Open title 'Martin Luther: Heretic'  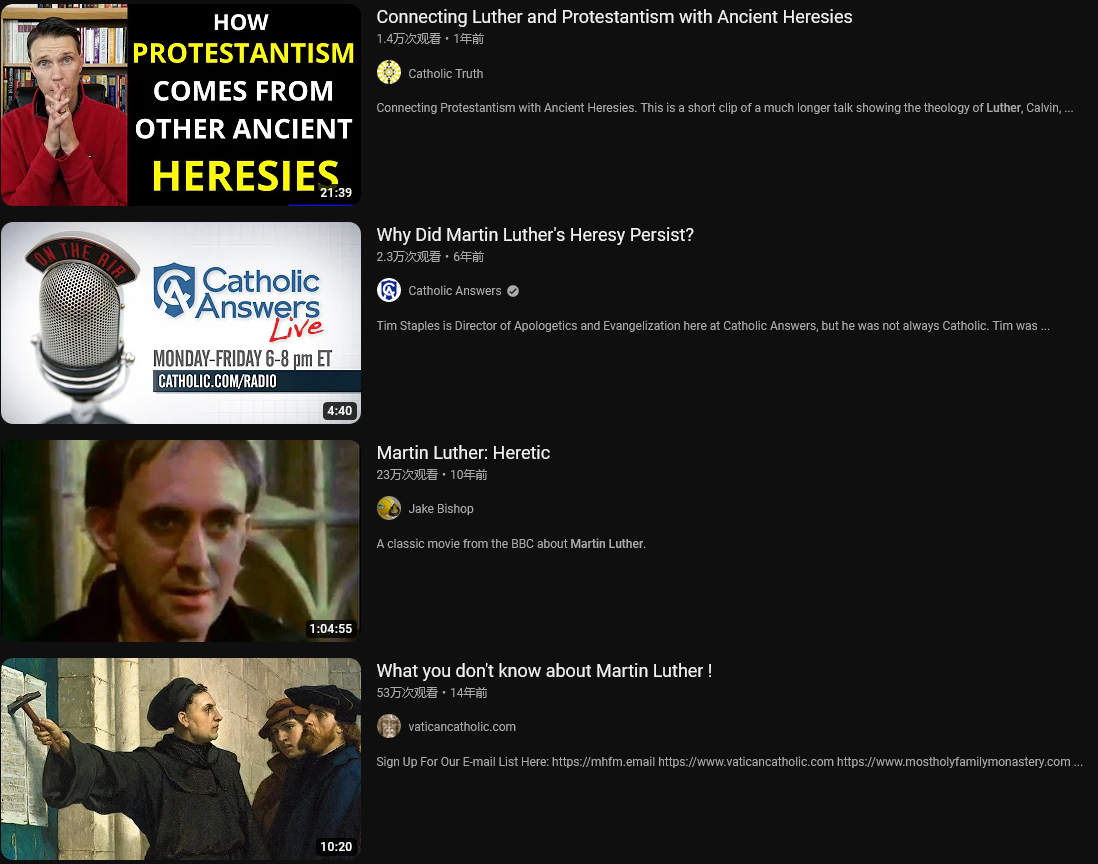pos(463,453)
